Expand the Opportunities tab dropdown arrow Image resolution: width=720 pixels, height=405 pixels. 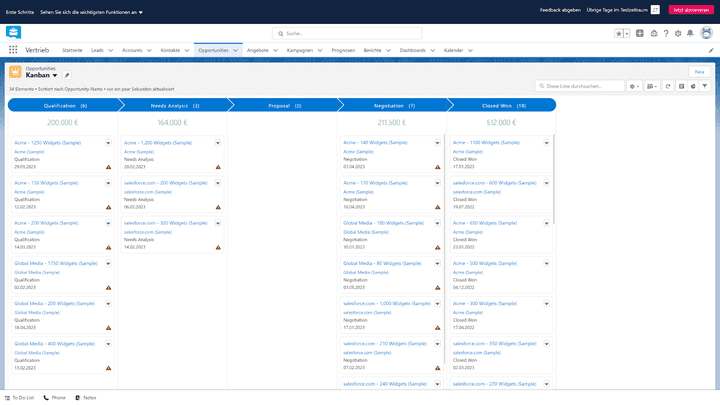[236, 51]
